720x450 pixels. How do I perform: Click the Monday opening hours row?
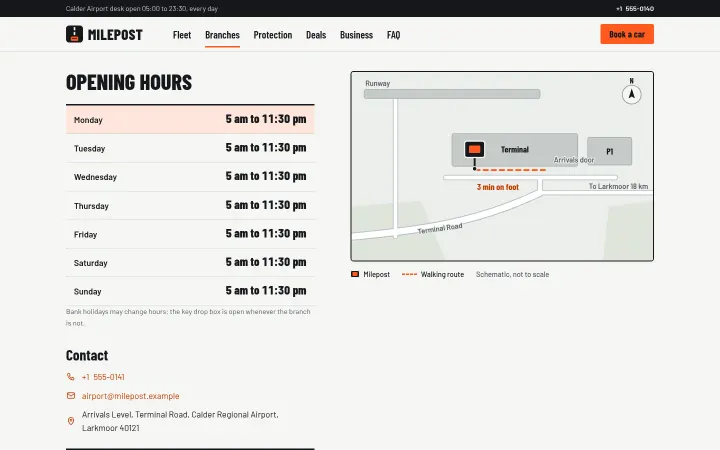[190, 119]
